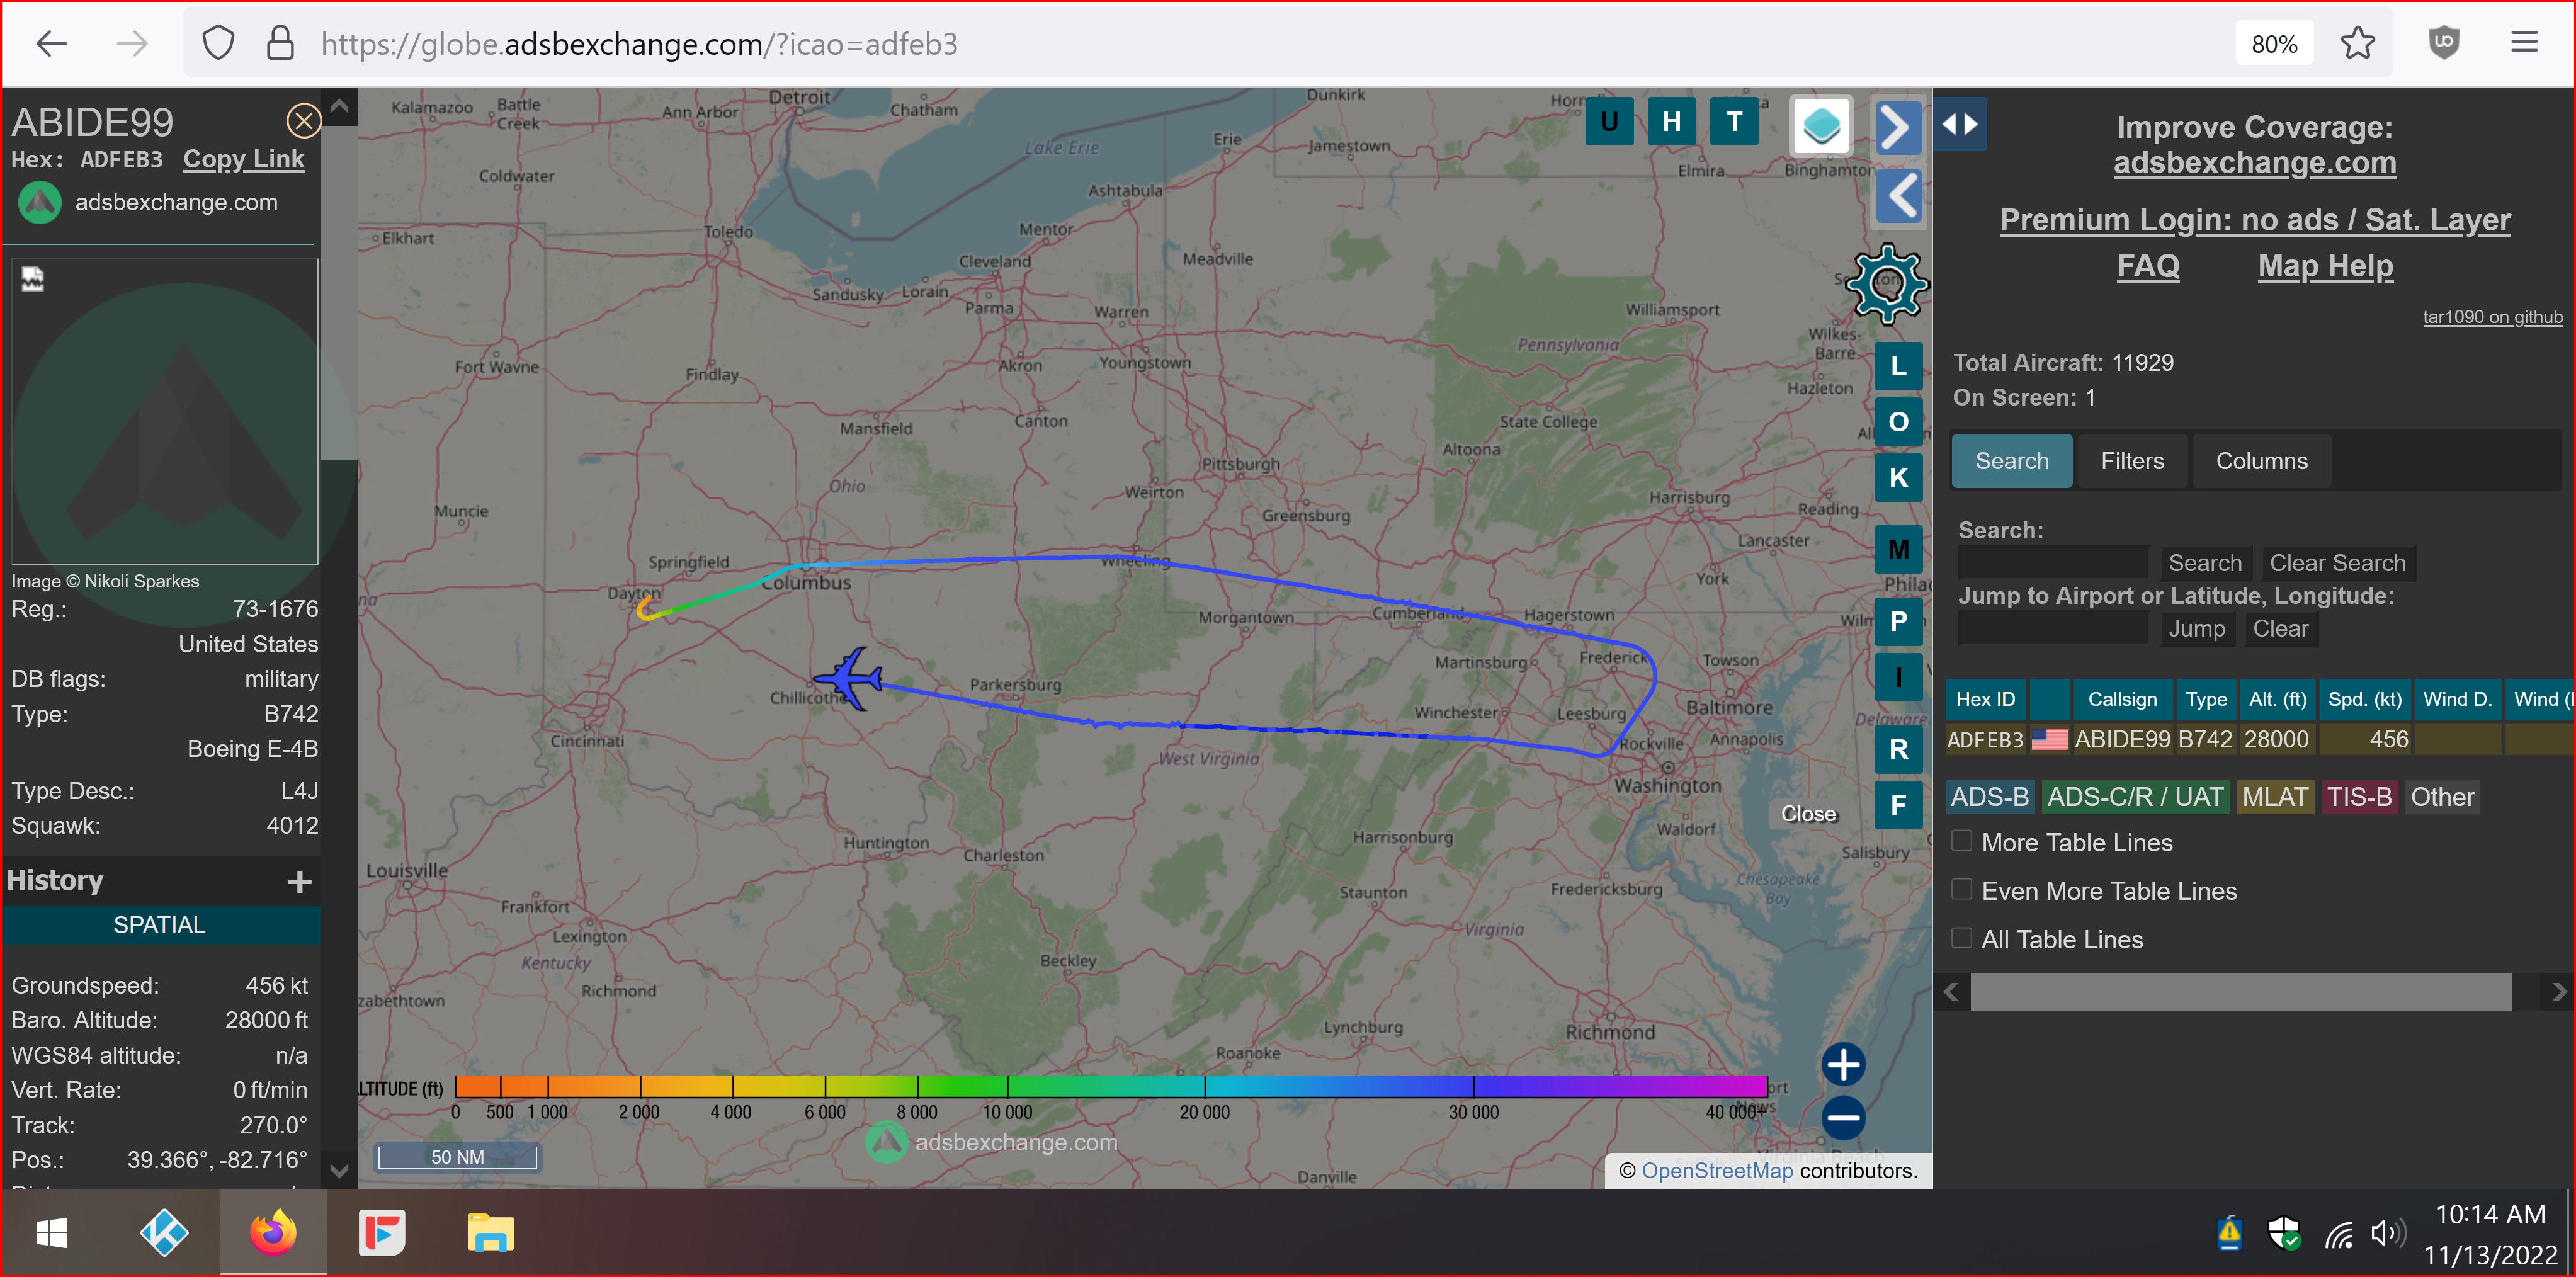Click the H map button

[1671, 122]
